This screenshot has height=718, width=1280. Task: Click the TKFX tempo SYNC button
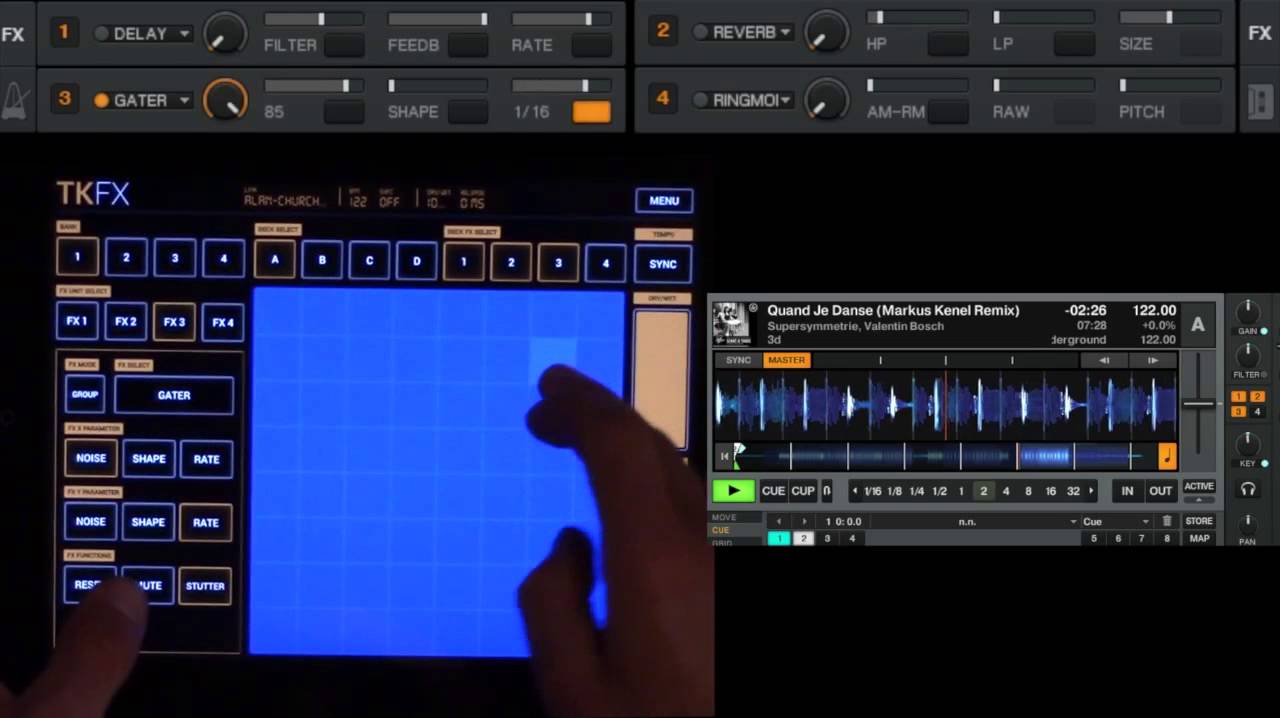click(663, 264)
